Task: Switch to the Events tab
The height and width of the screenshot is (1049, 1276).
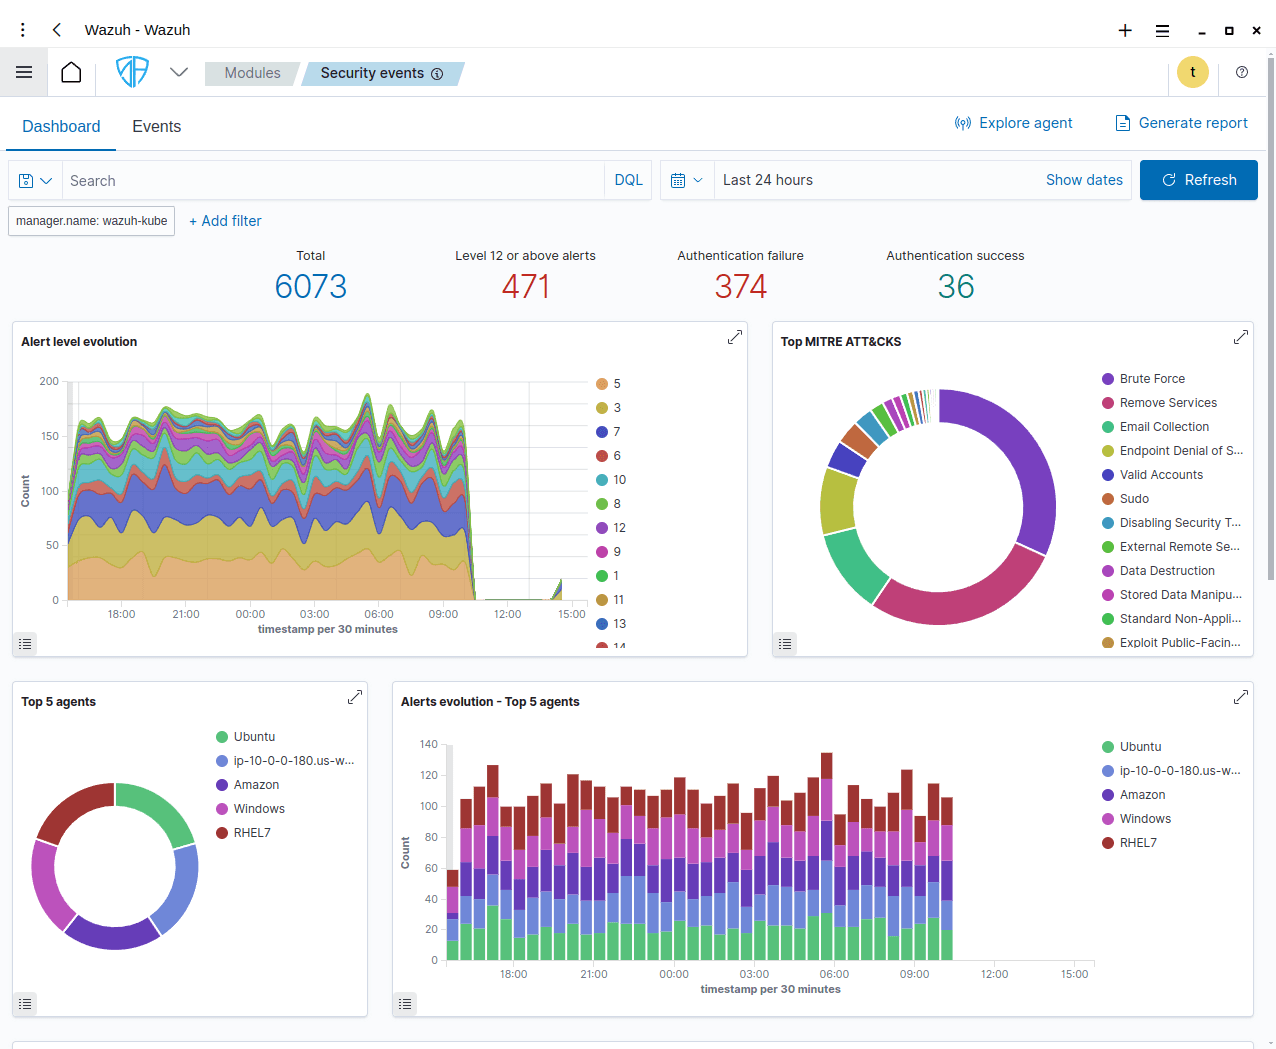Action: pos(157,127)
